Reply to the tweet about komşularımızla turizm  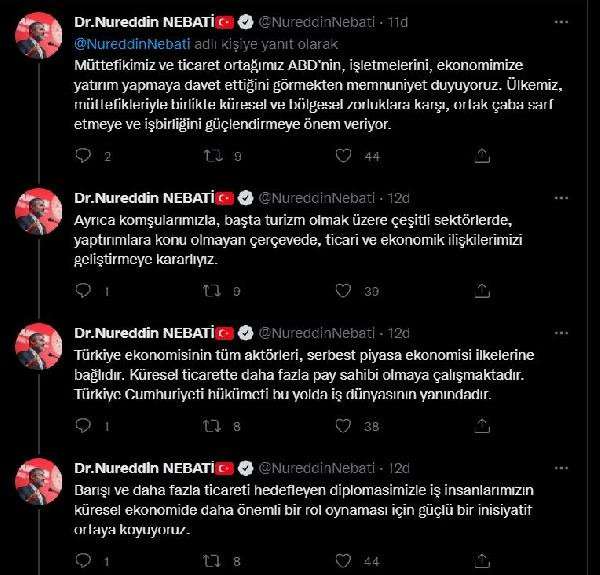83,291
